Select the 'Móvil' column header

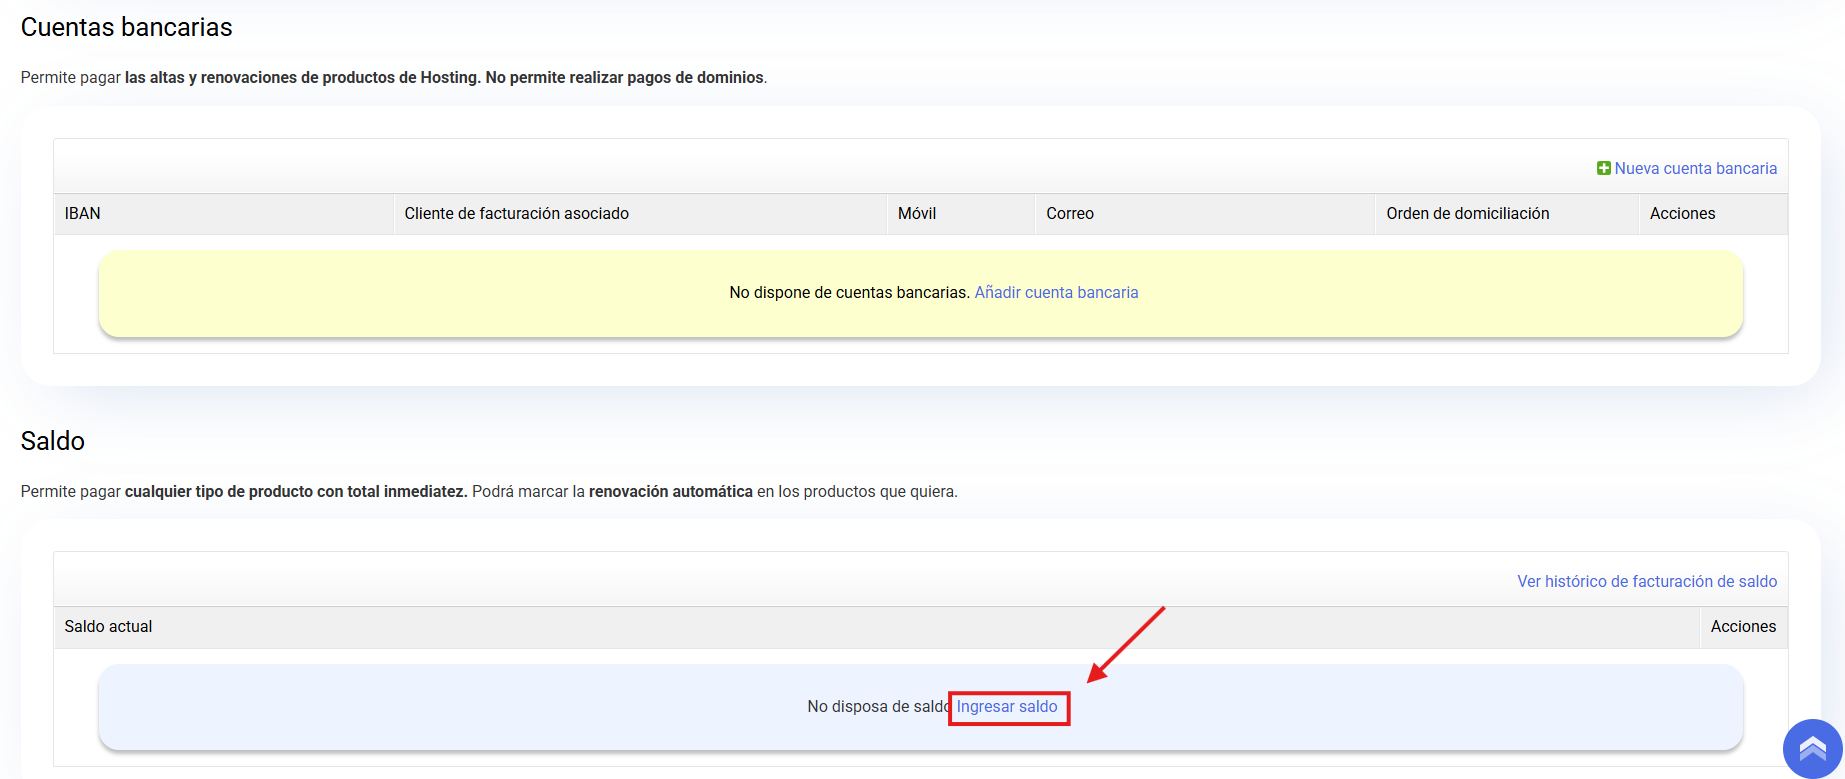[x=917, y=214]
